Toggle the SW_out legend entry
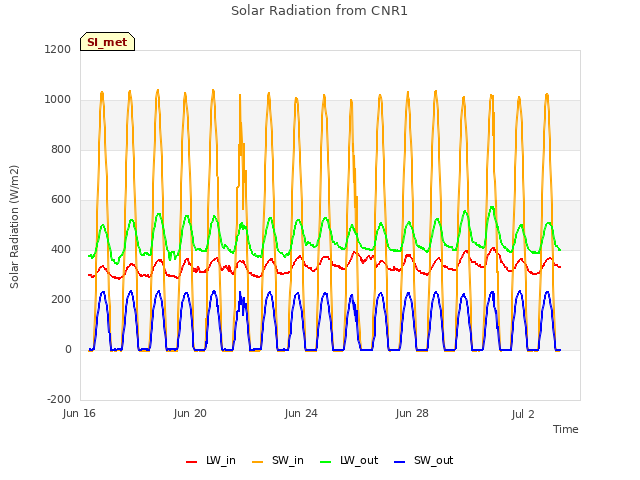The image size is (640, 480). 424,461
